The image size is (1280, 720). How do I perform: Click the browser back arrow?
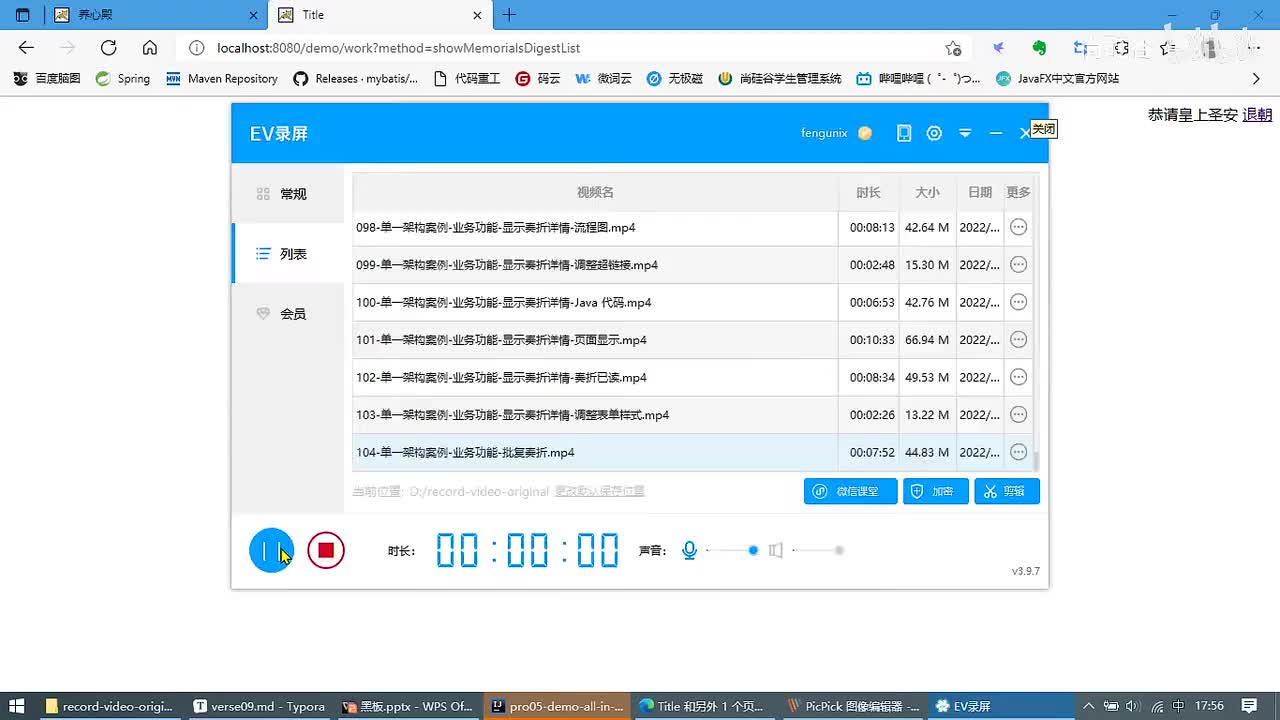click(x=26, y=48)
